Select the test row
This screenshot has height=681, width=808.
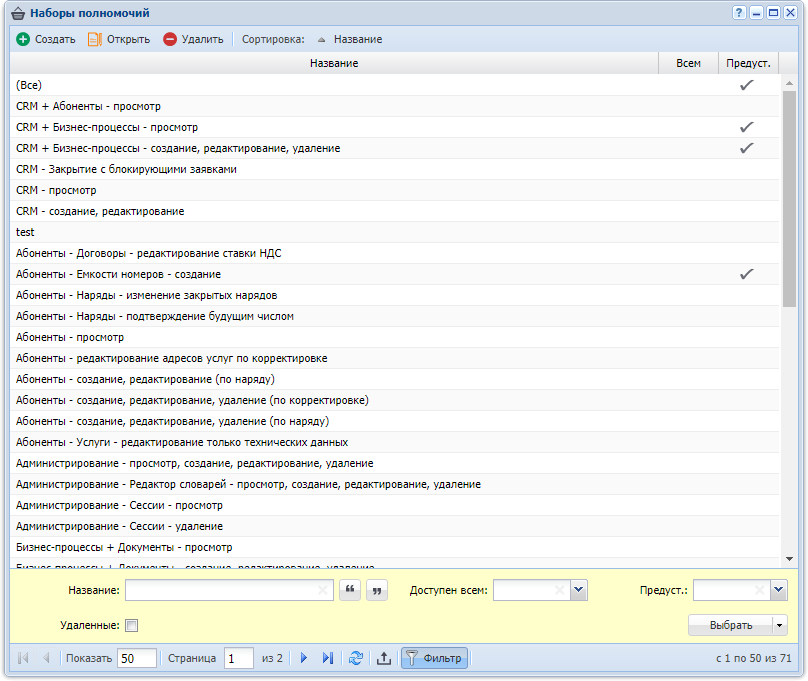394,232
